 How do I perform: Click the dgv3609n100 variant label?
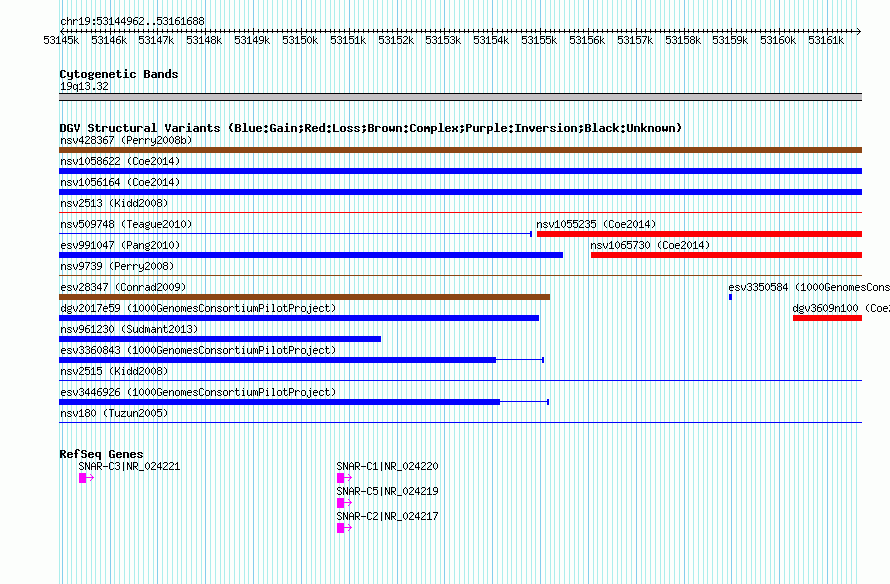[x=841, y=308]
